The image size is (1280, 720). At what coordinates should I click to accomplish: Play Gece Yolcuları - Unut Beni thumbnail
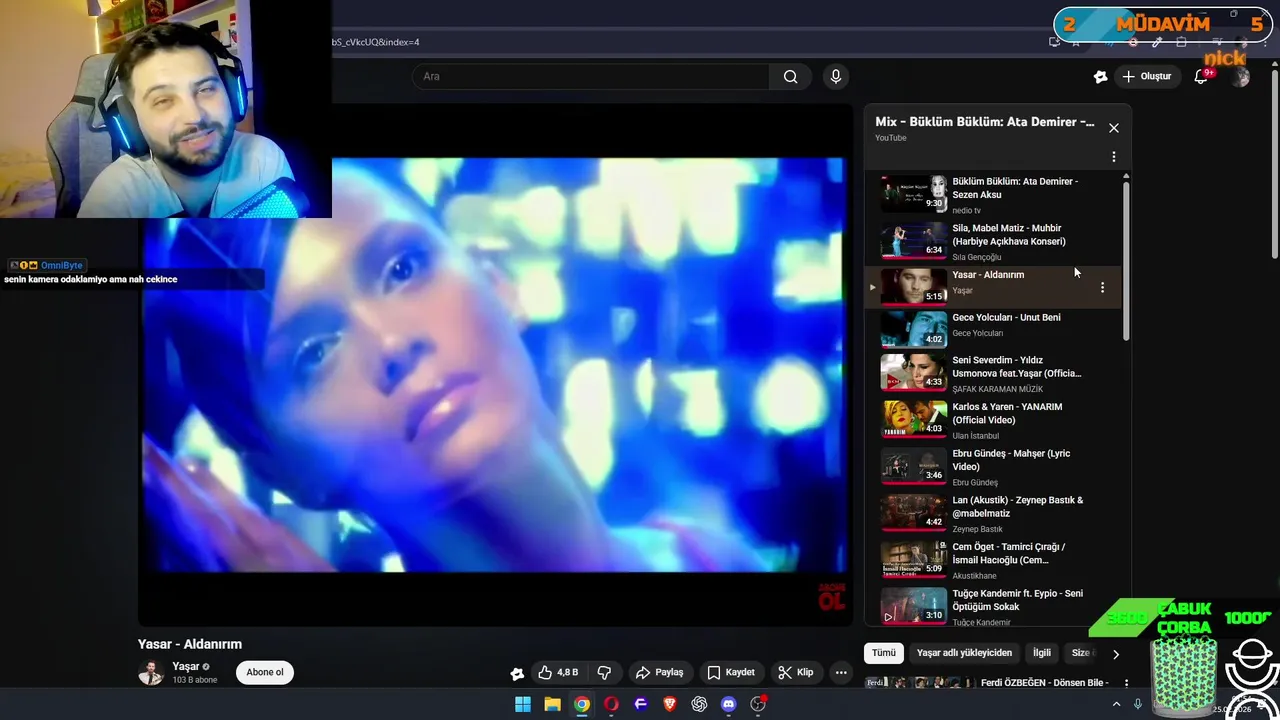click(913, 329)
